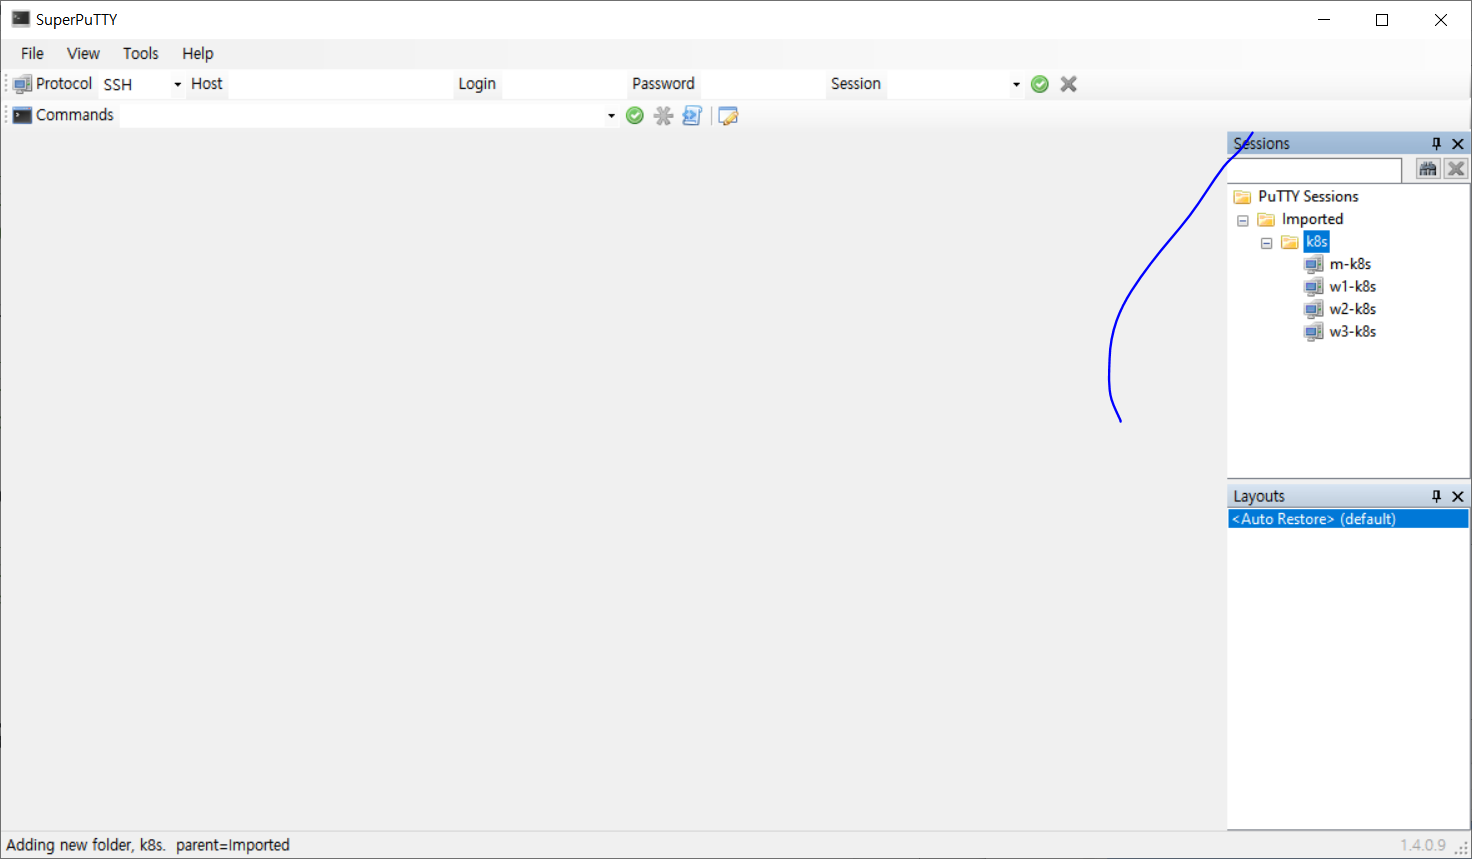The height and width of the screenshot is (859, 1472).
Task: Open the Help menu
Action: tap(197, 53)
